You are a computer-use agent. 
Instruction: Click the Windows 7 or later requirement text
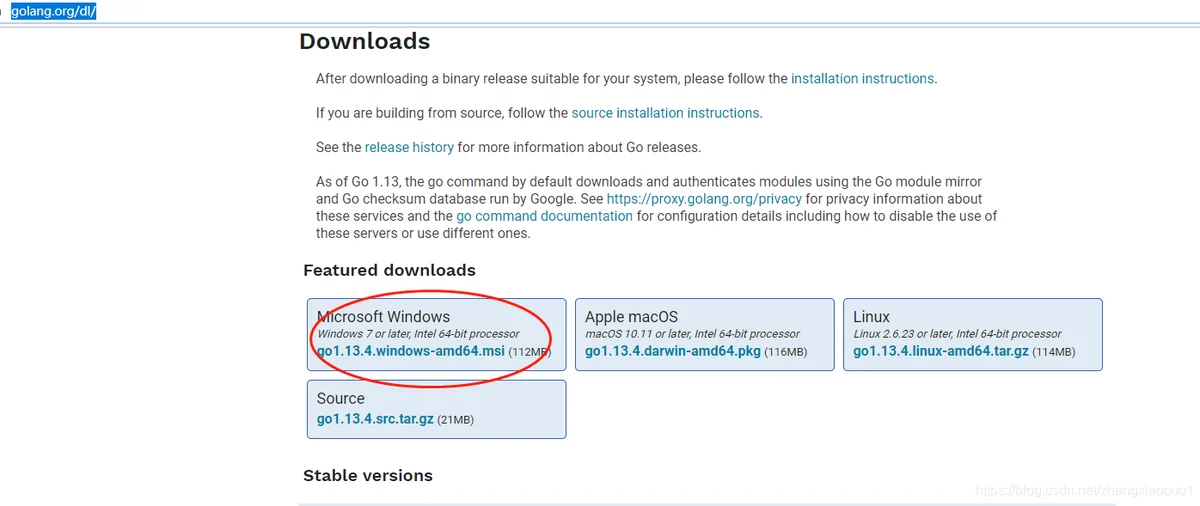(x=418, y=334)
